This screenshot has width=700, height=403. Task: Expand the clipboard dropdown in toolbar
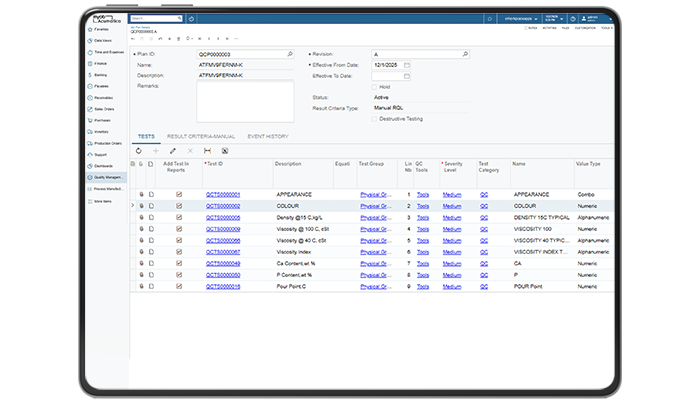[189, 39]
